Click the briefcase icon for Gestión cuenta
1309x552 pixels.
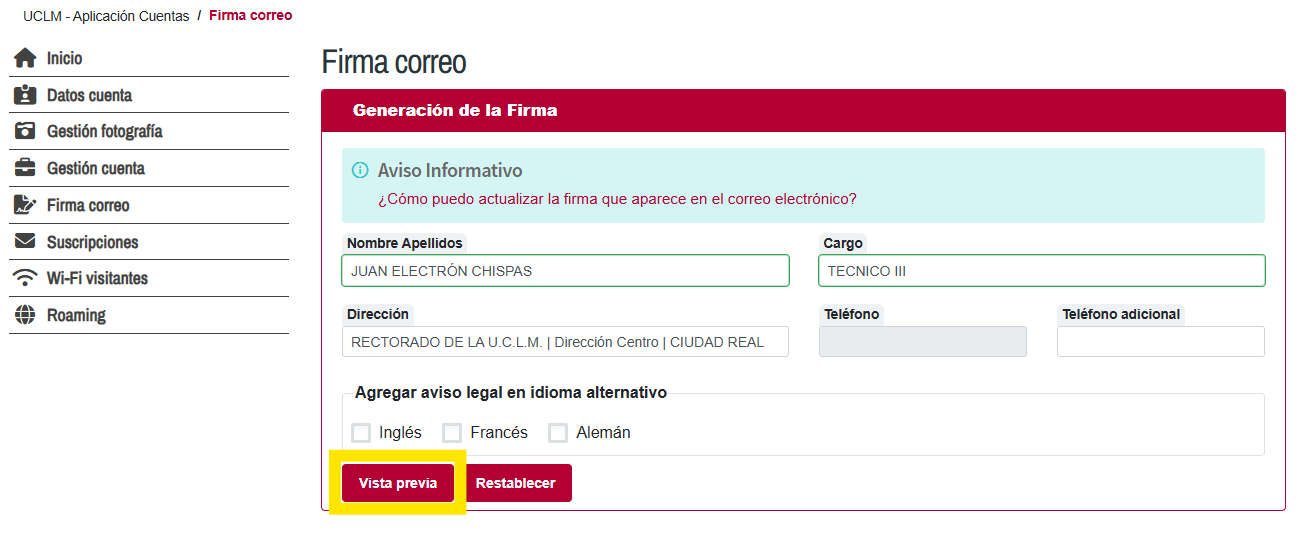coord(25,169)
